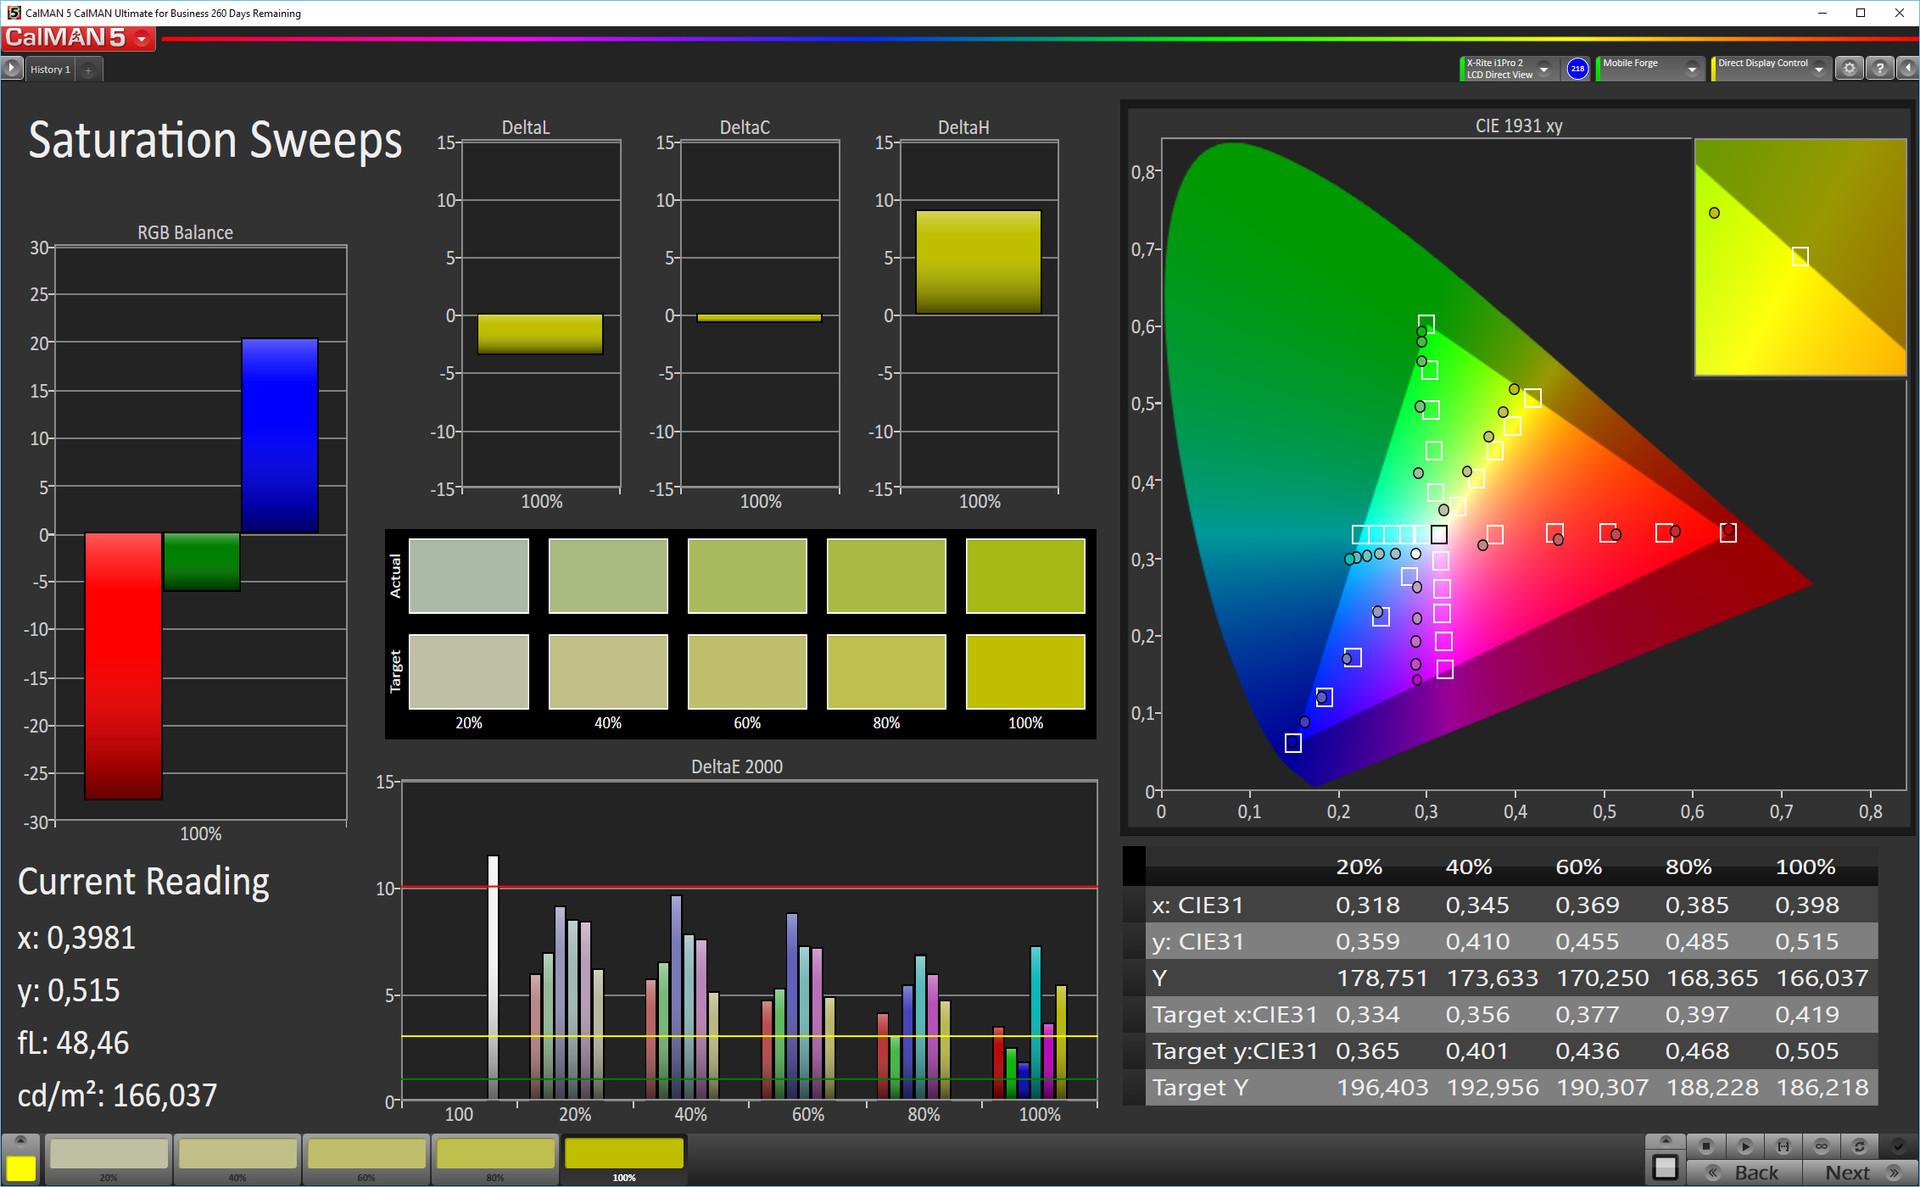Viewport: 1920px width, 1187px height.
Task: Click the blue 218 meter indicator
Action: pos(1577,69)
